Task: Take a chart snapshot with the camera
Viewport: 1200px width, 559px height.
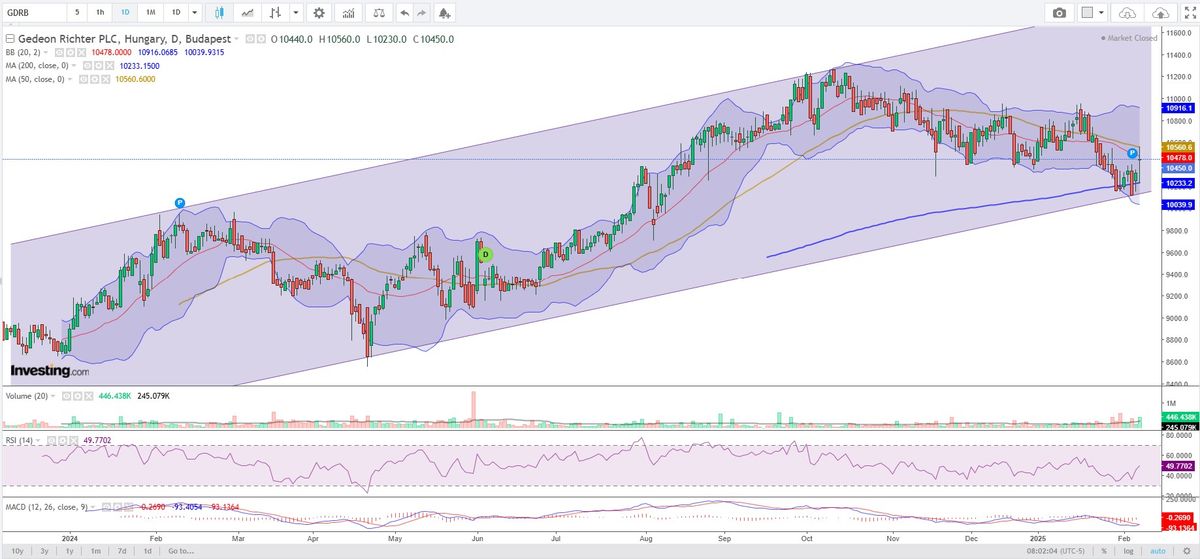Action: coord(1059,12)
